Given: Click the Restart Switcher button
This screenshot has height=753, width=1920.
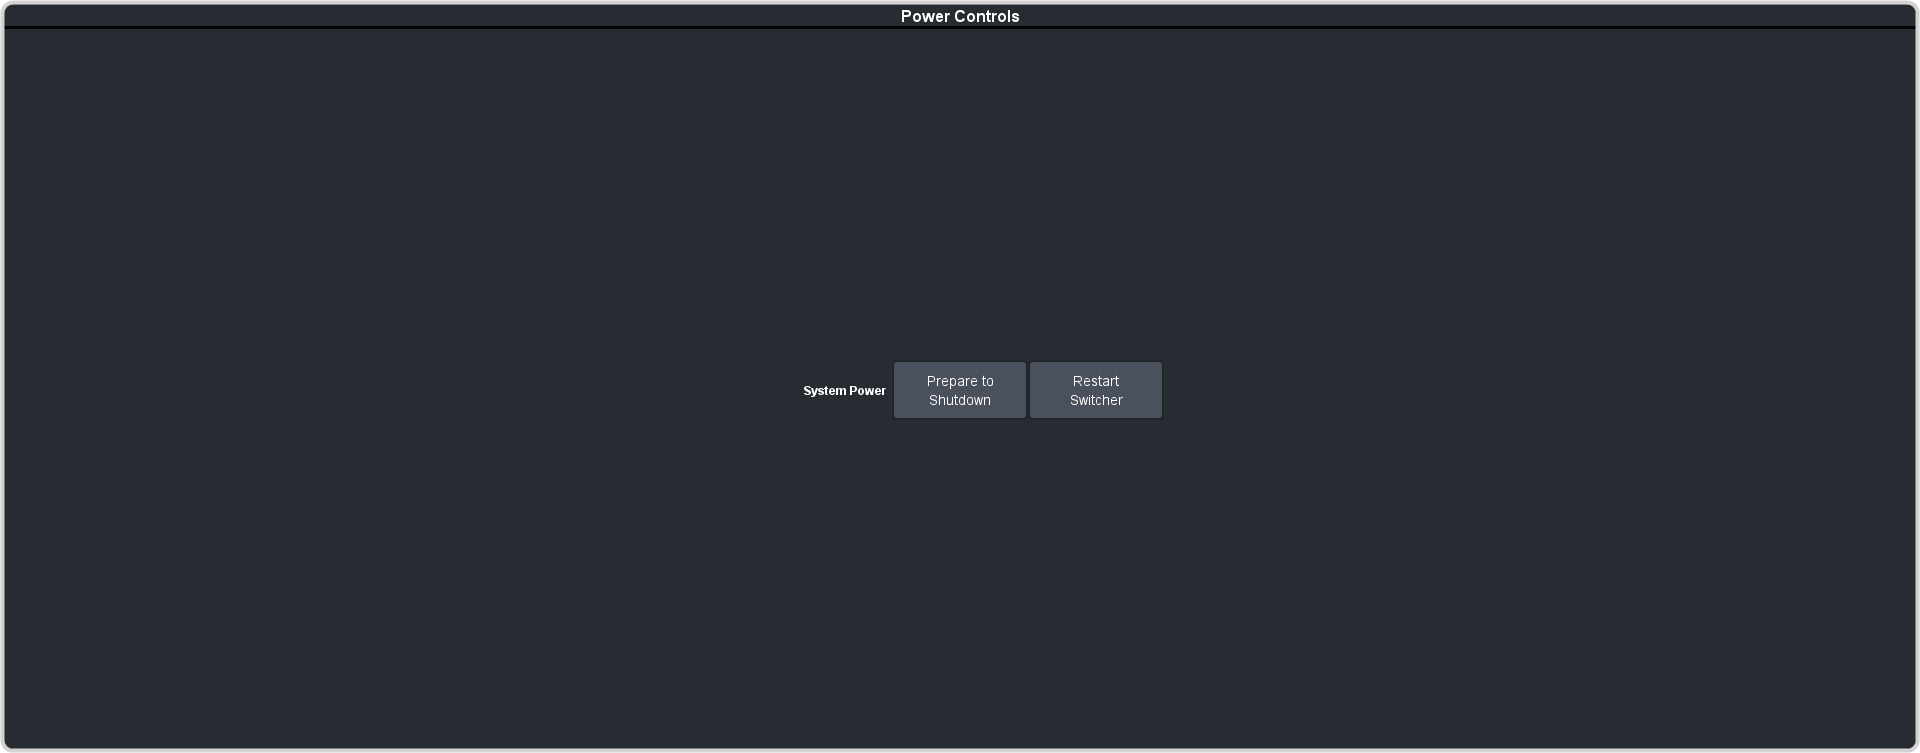Looking at the screenshot, I should click(1096, 390).
